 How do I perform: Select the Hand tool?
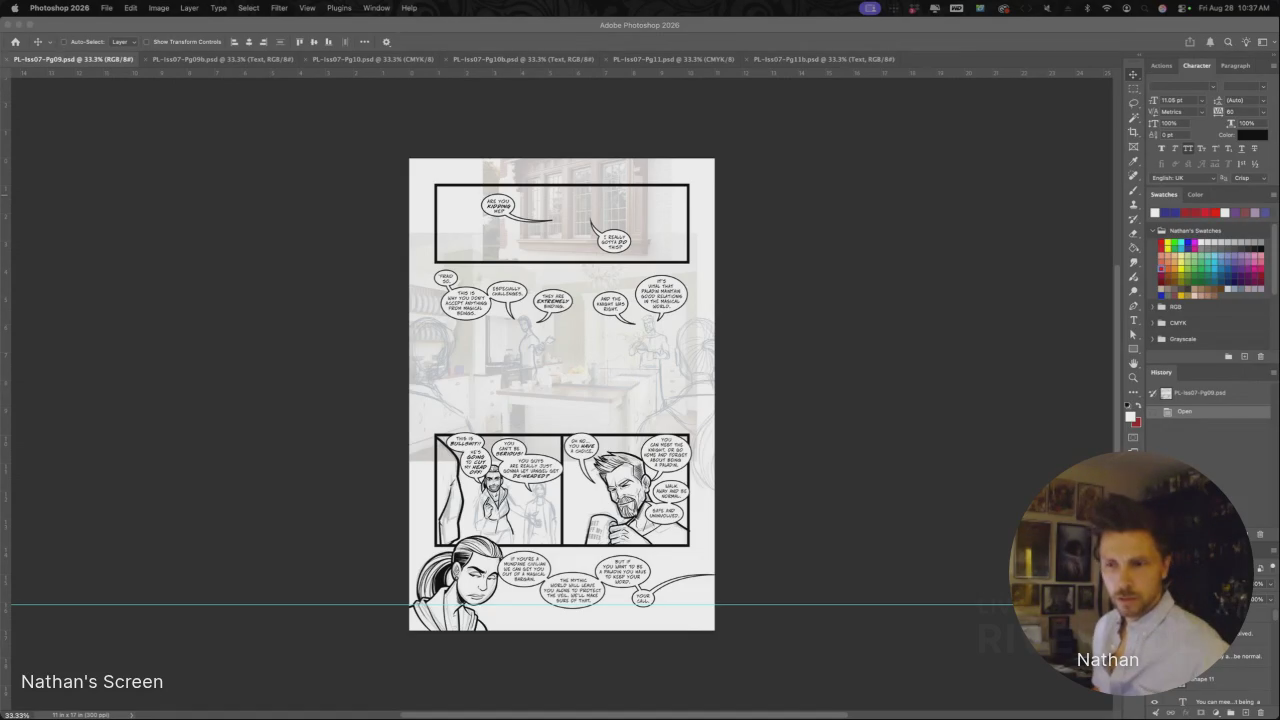click(1133, 364)
